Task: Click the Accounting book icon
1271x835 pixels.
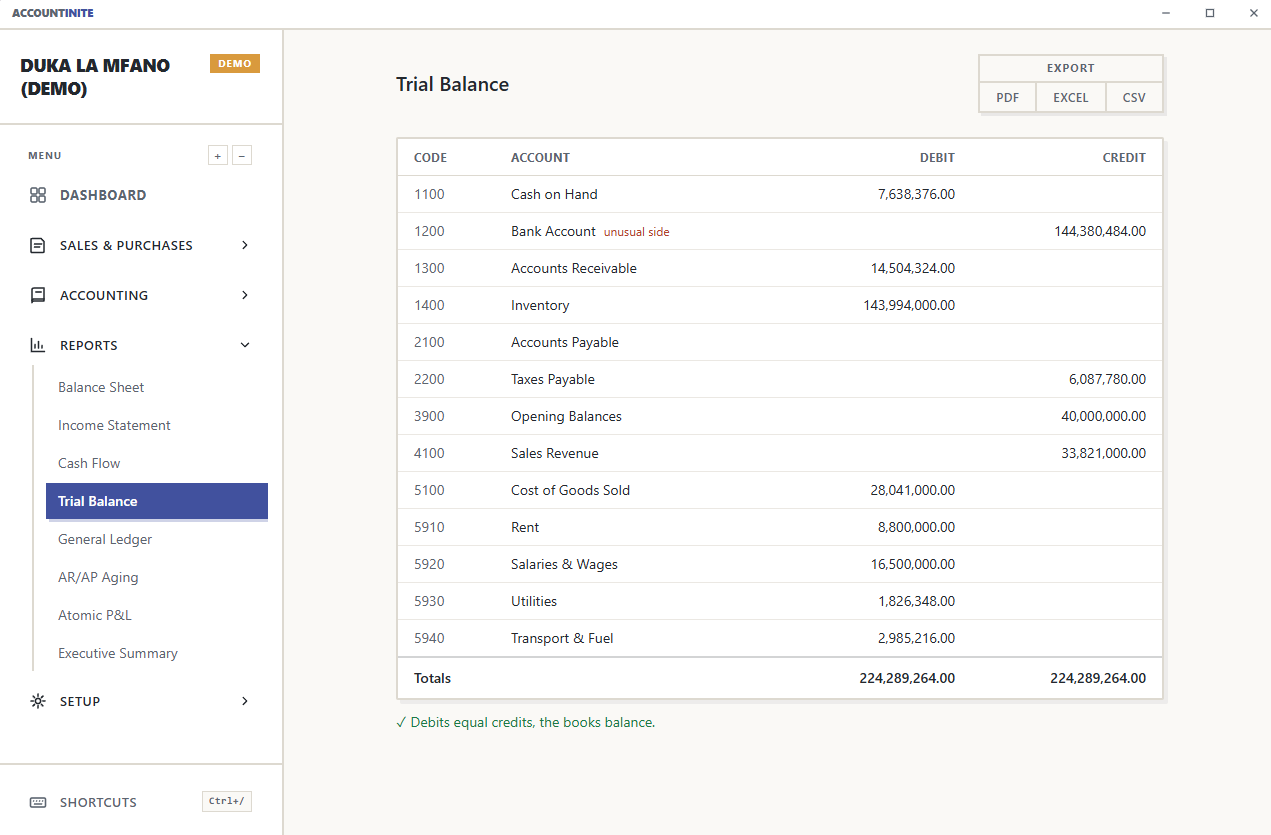Action: [38, 295]
